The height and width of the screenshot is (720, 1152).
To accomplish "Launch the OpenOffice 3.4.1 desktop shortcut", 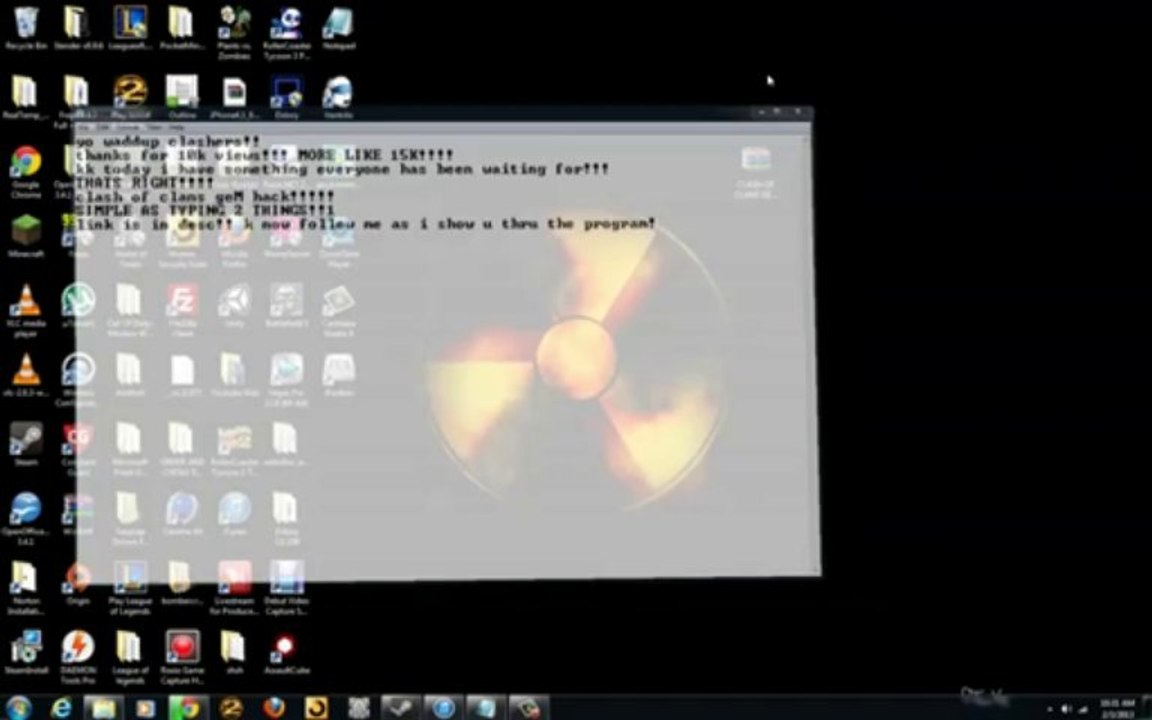I will pyautogui.click(x=26, y=518).
